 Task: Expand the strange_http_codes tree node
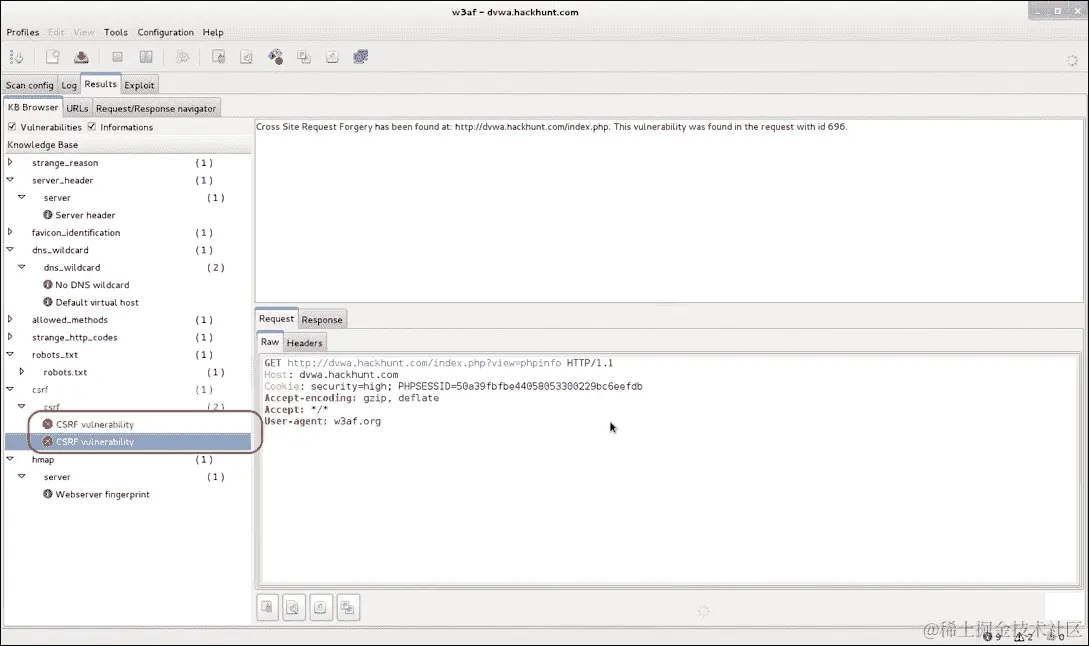pos(10,337)
